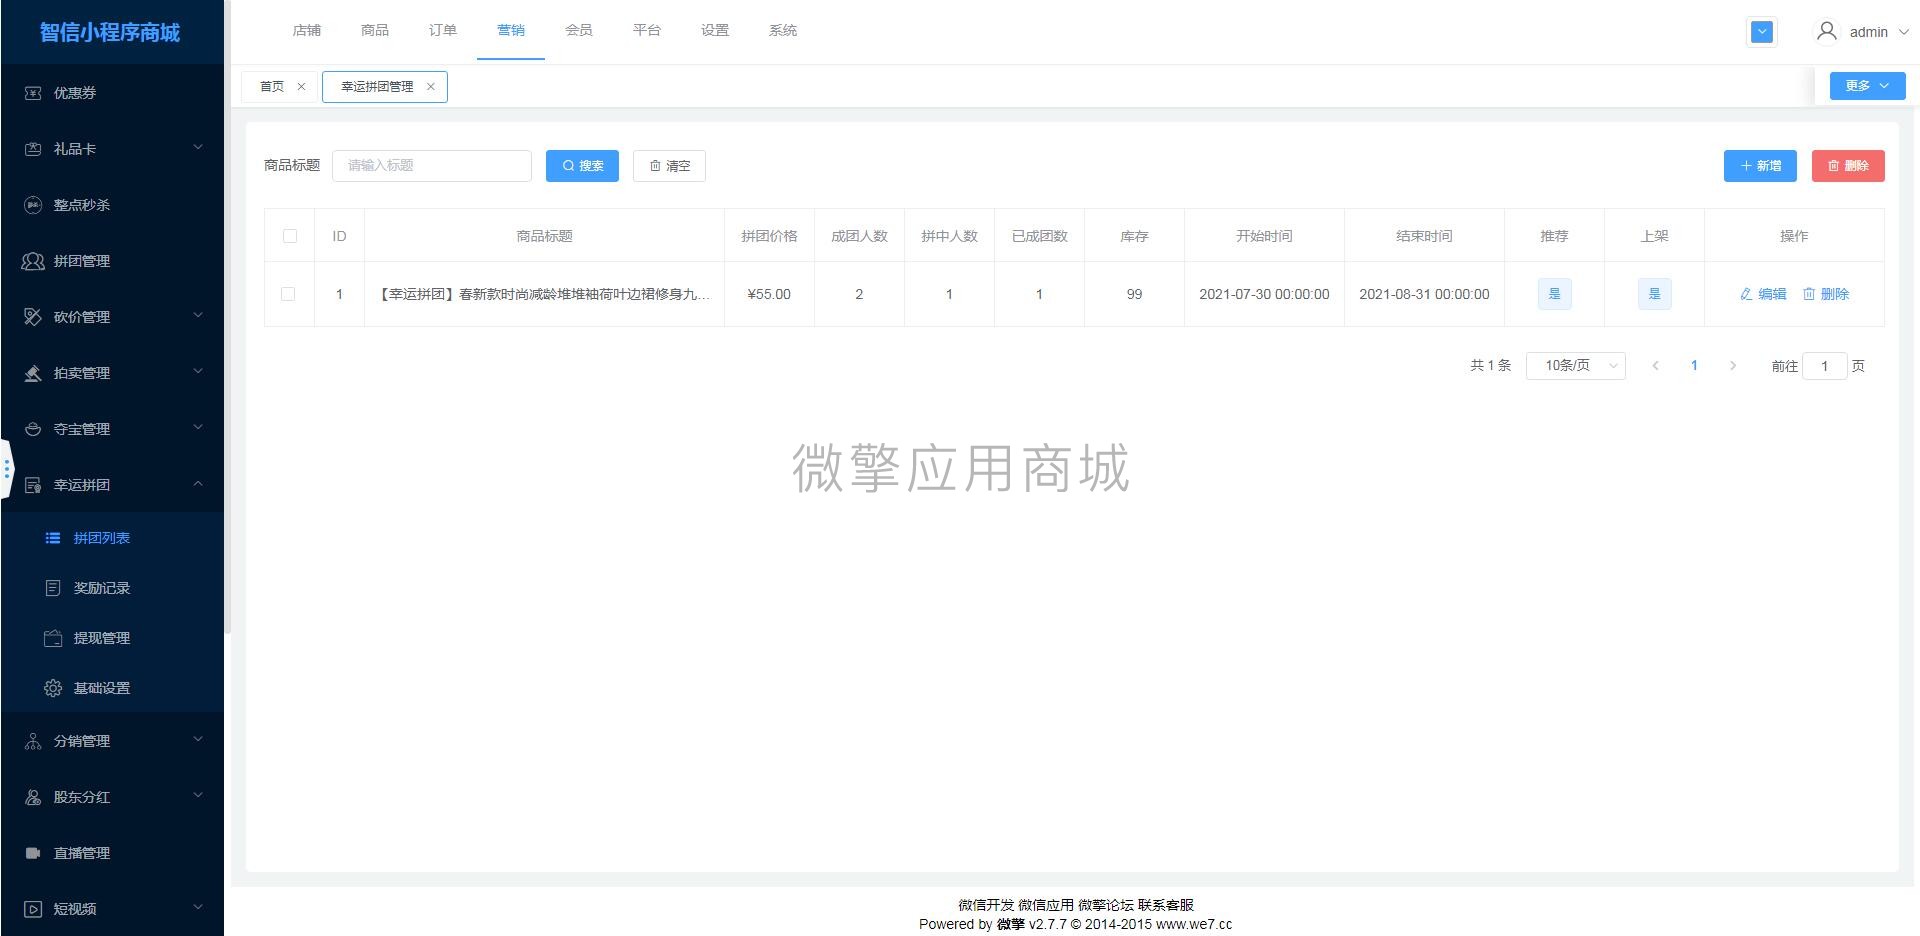The height and width of the screenshot is (936, 1920).
Task: Click the admin user avatar icon
Action: tap(1826, 32)
